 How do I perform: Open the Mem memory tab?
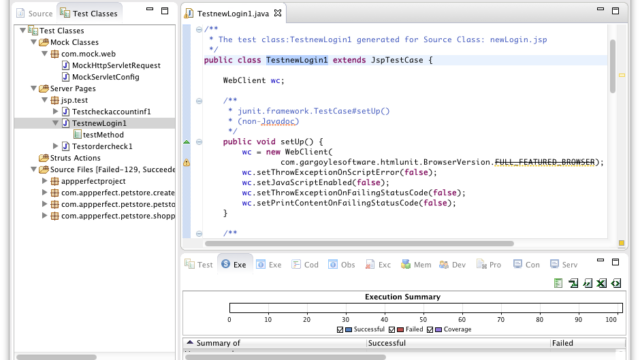(x=416, y=264)
